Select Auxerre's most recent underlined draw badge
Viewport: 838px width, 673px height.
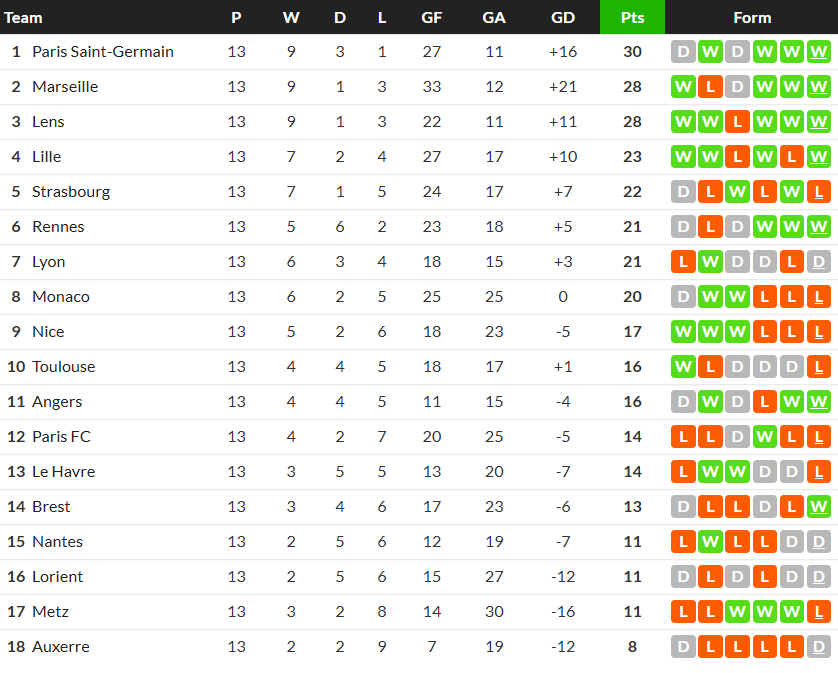pos(818,647)
